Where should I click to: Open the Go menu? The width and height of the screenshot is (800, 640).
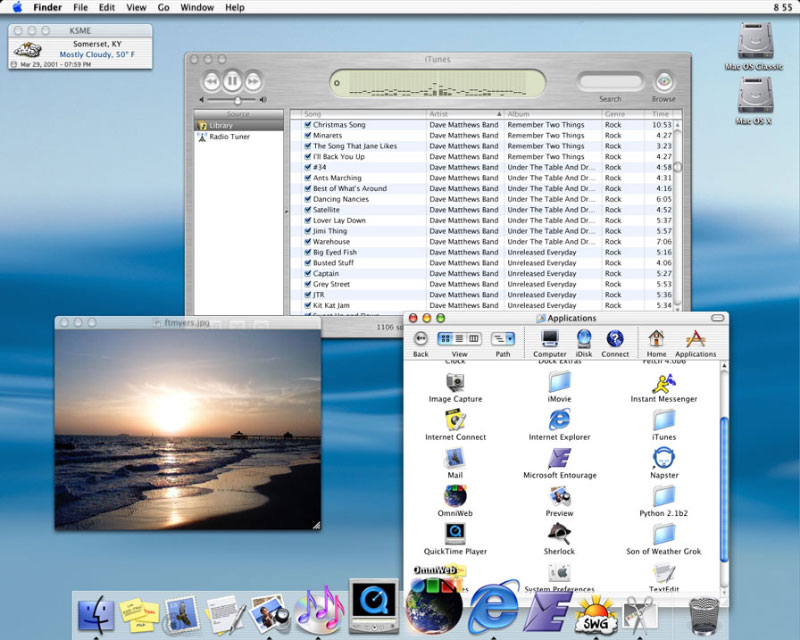pos(163,7)
